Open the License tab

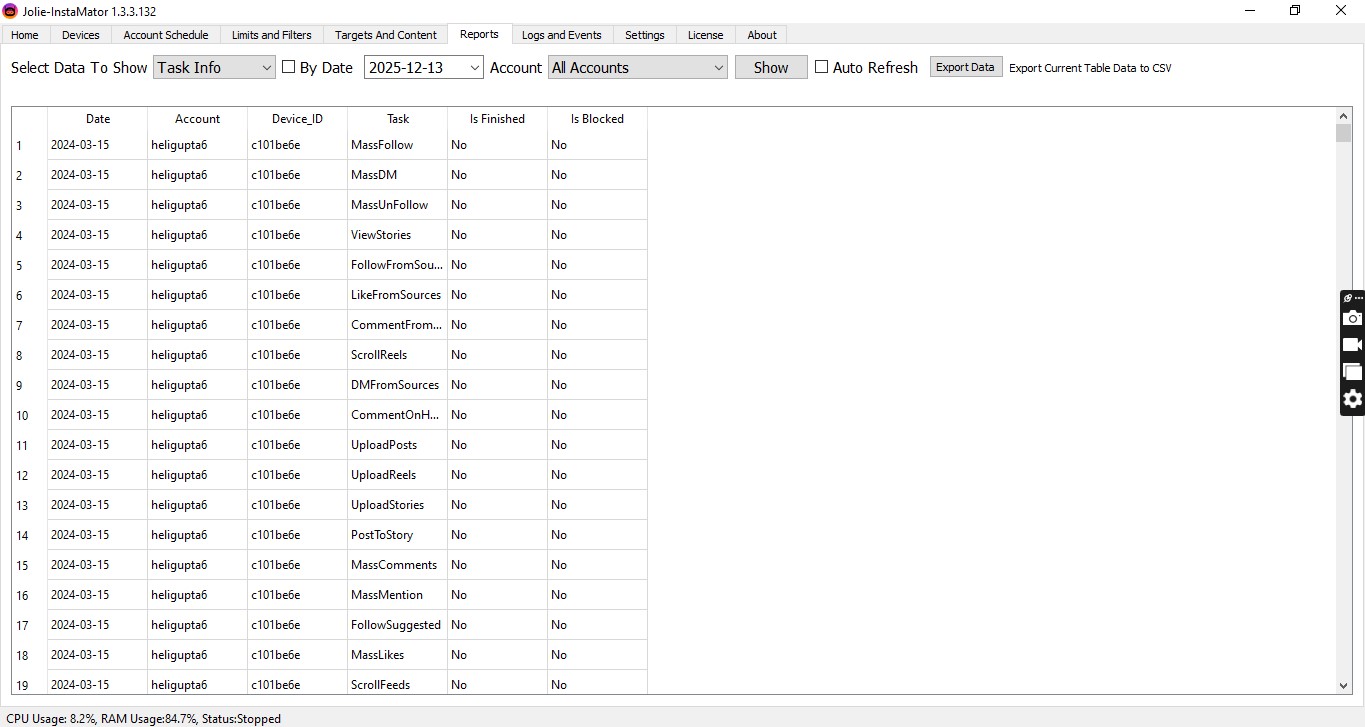click(705, 34)
